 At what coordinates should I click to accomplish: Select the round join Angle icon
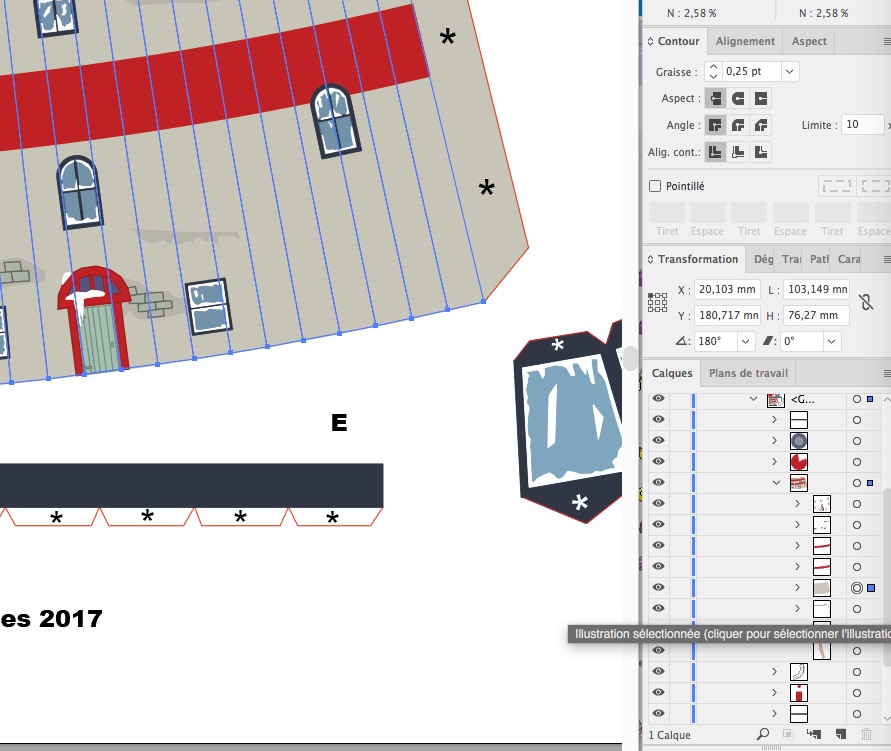[x=738, y=126]
